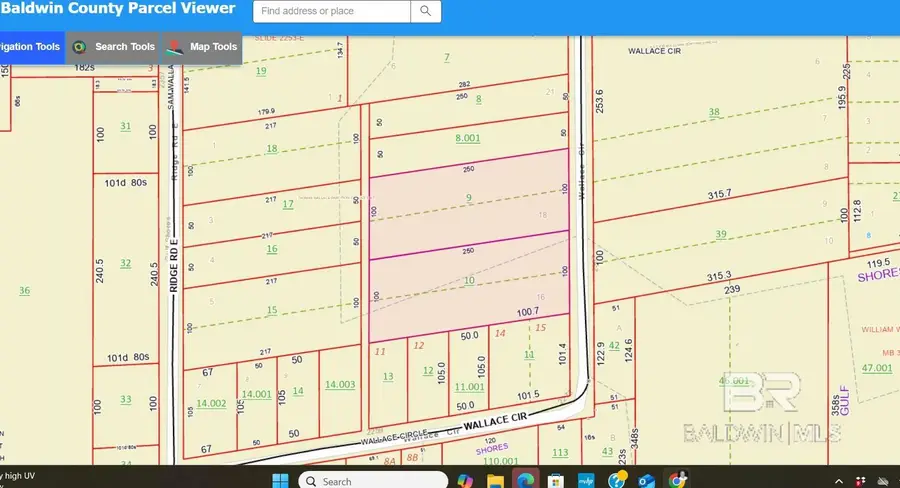Open the Windows Start menu
The image size is (900, 488).
tap(280, 481)
